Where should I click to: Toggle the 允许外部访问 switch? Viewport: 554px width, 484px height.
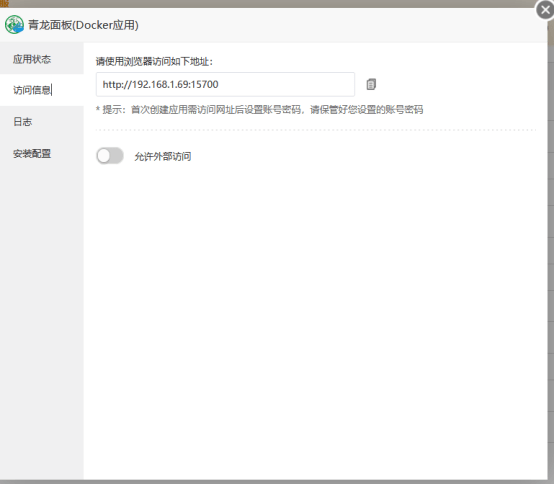click(x=110, y=156)
